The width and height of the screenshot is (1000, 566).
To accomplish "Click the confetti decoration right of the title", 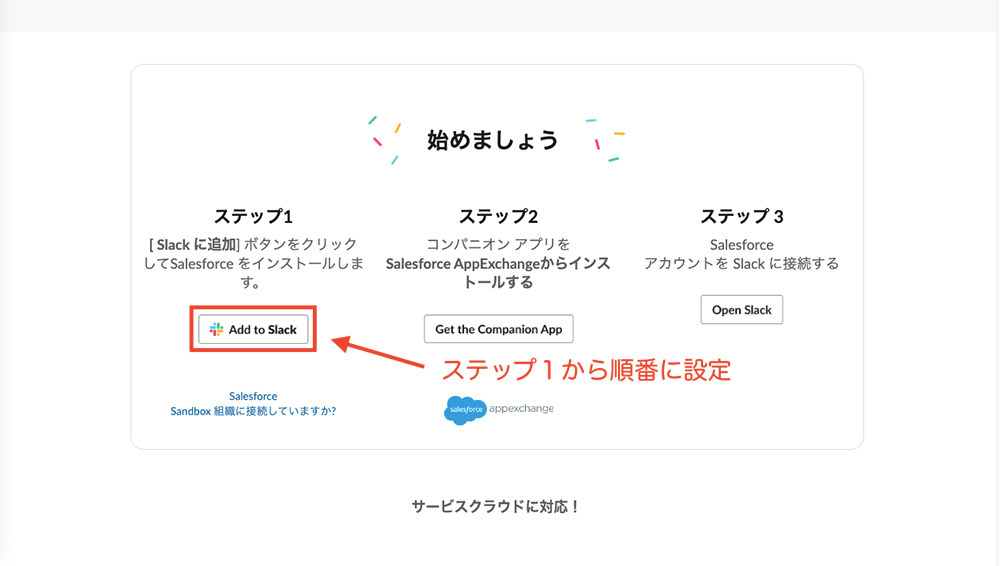I will pyautogui.click(x=605, y=140).
